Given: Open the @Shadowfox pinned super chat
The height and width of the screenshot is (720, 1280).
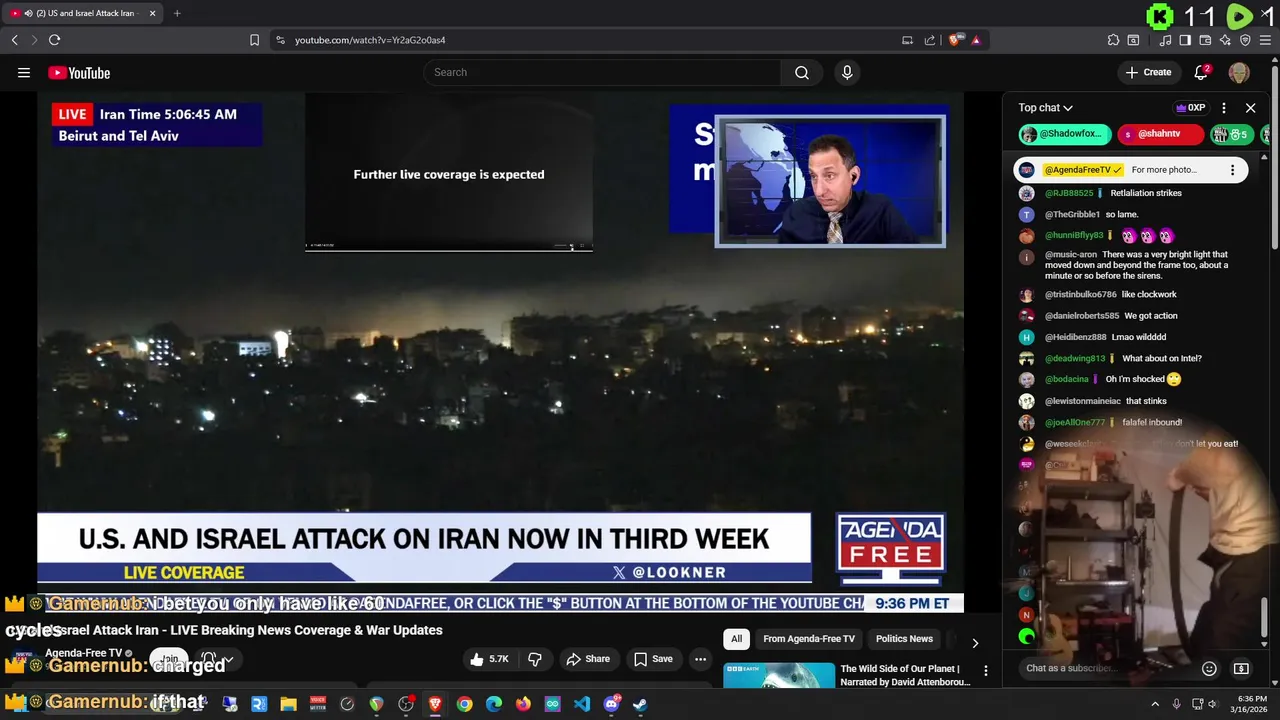Looking at the screenshot, I should (1065, 134).
